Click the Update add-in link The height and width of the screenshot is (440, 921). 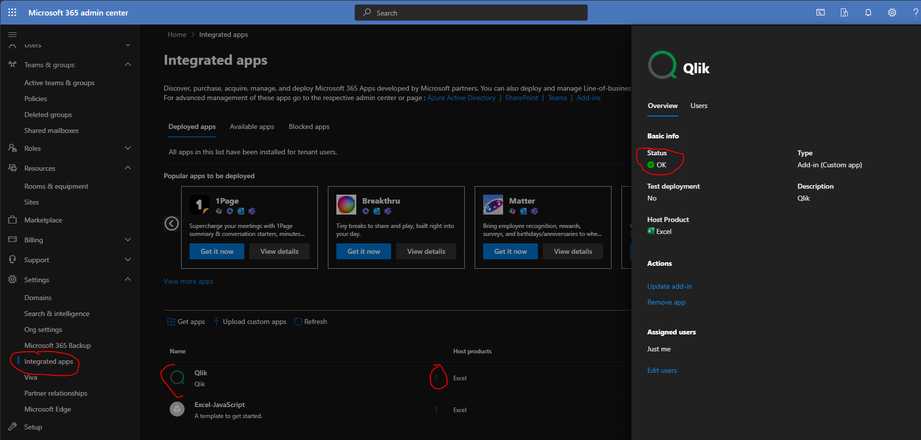[670, 287]
